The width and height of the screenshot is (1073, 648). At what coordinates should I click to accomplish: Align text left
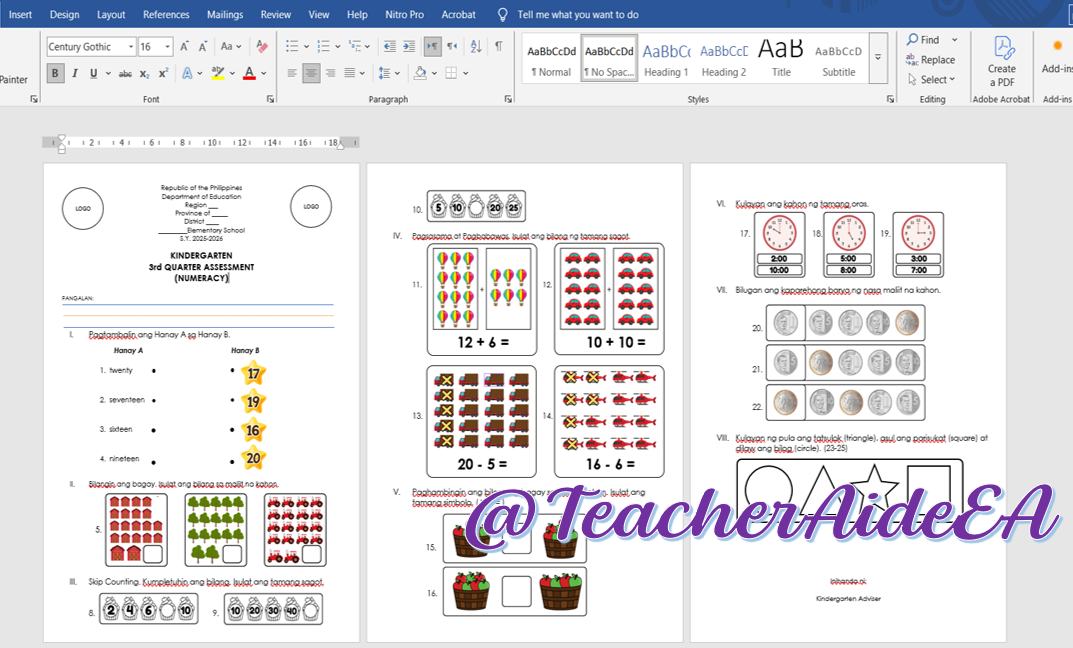pyautogui.click(x=292, y=73)
